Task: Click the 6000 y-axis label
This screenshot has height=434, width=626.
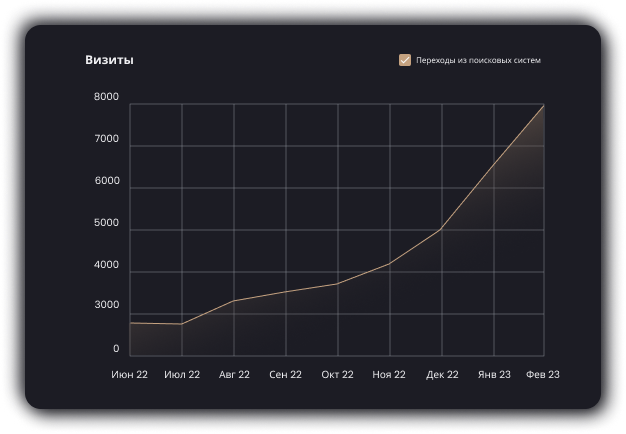Action: [107, 180]
